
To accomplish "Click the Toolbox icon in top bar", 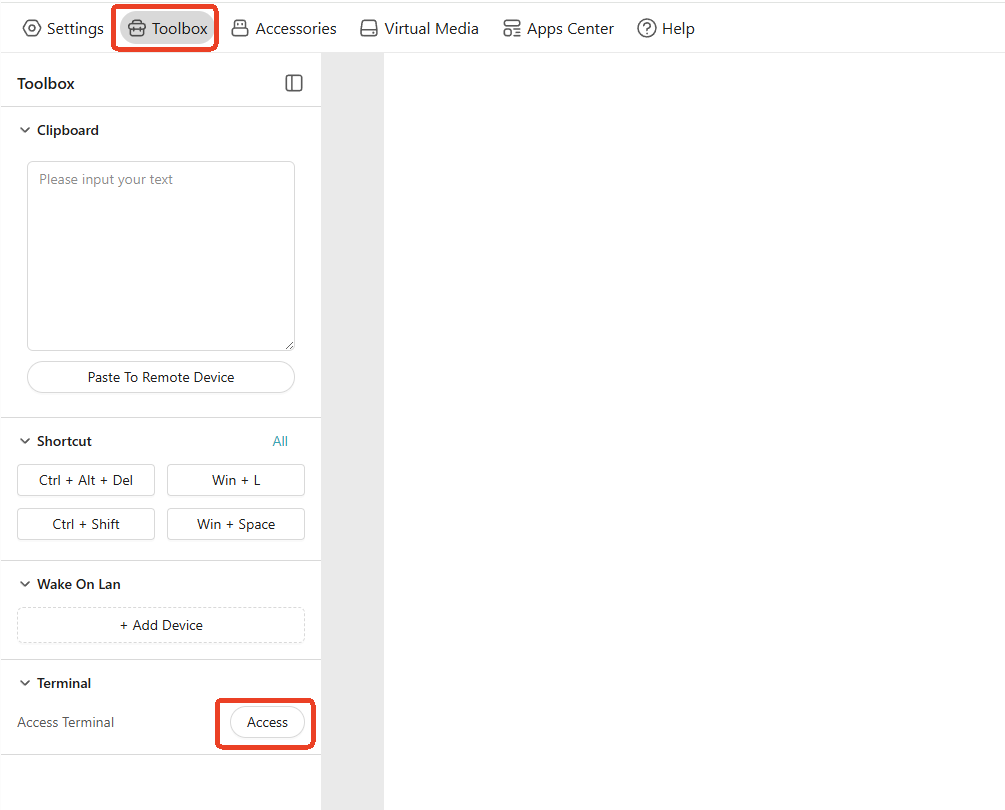I will click(137, 28).
